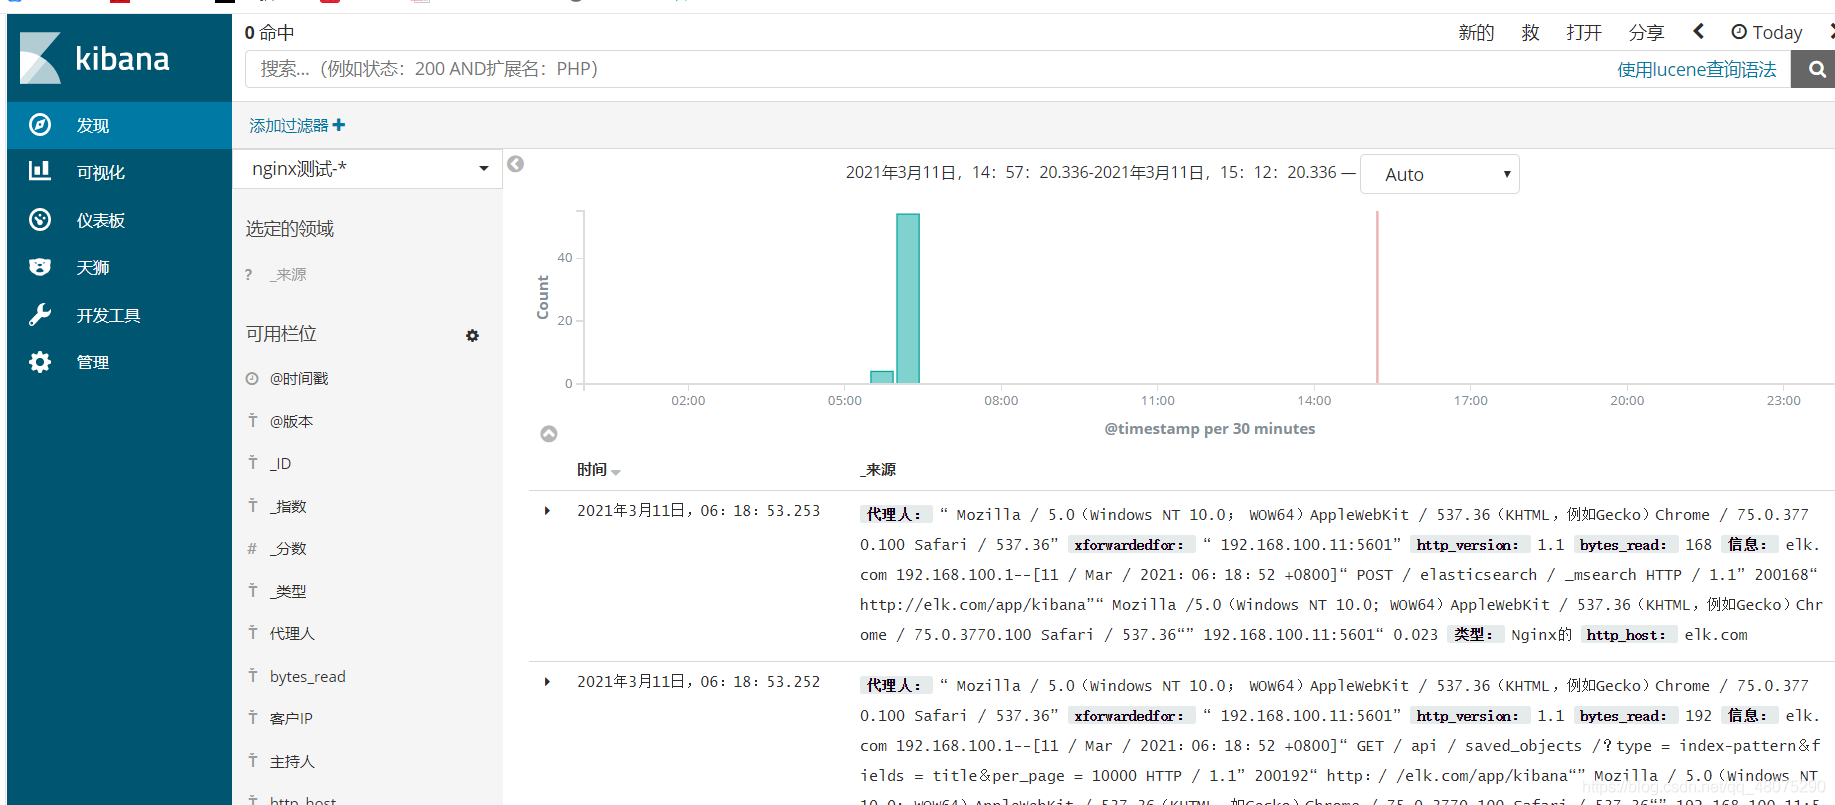The width and height of the screenshot is (1835, 805).
Task: Open the Auto interval dropdown
Action: tap(1439, 174)
